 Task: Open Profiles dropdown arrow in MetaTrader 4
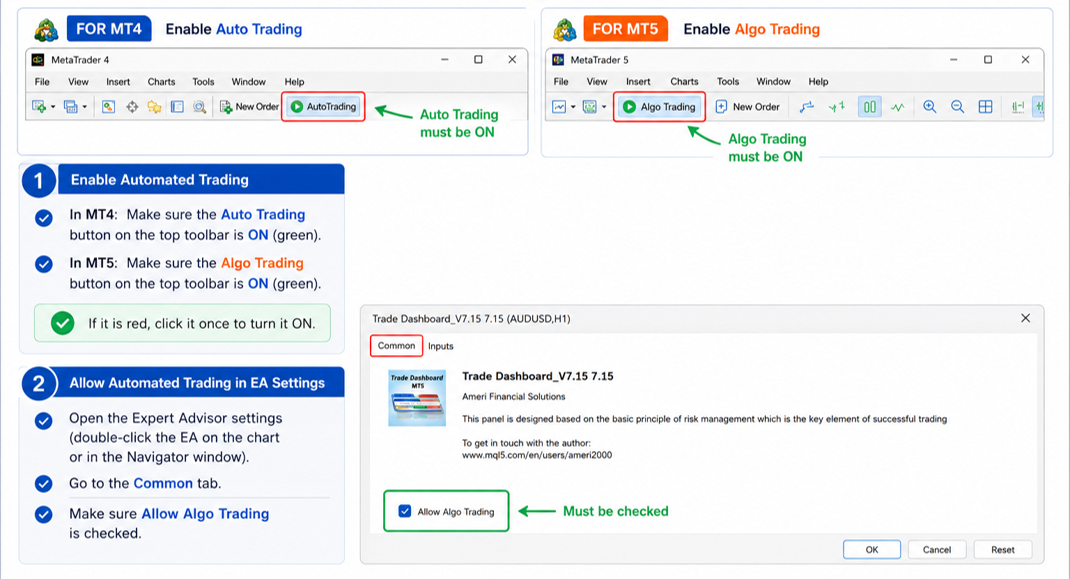click(x=85, y=107)
